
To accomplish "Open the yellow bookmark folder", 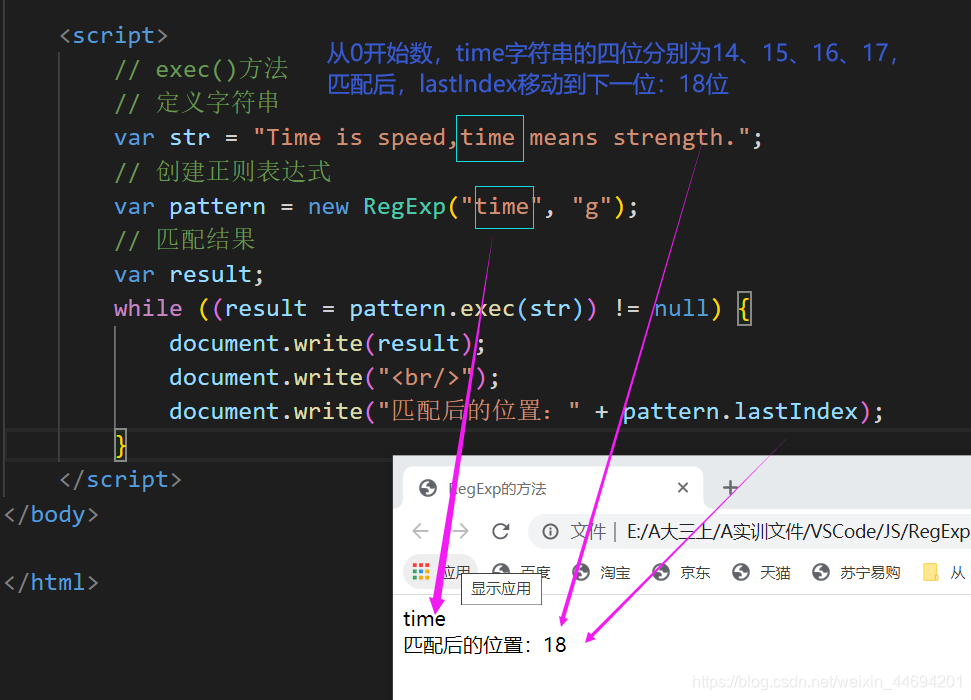I will [x=930, y=572].
